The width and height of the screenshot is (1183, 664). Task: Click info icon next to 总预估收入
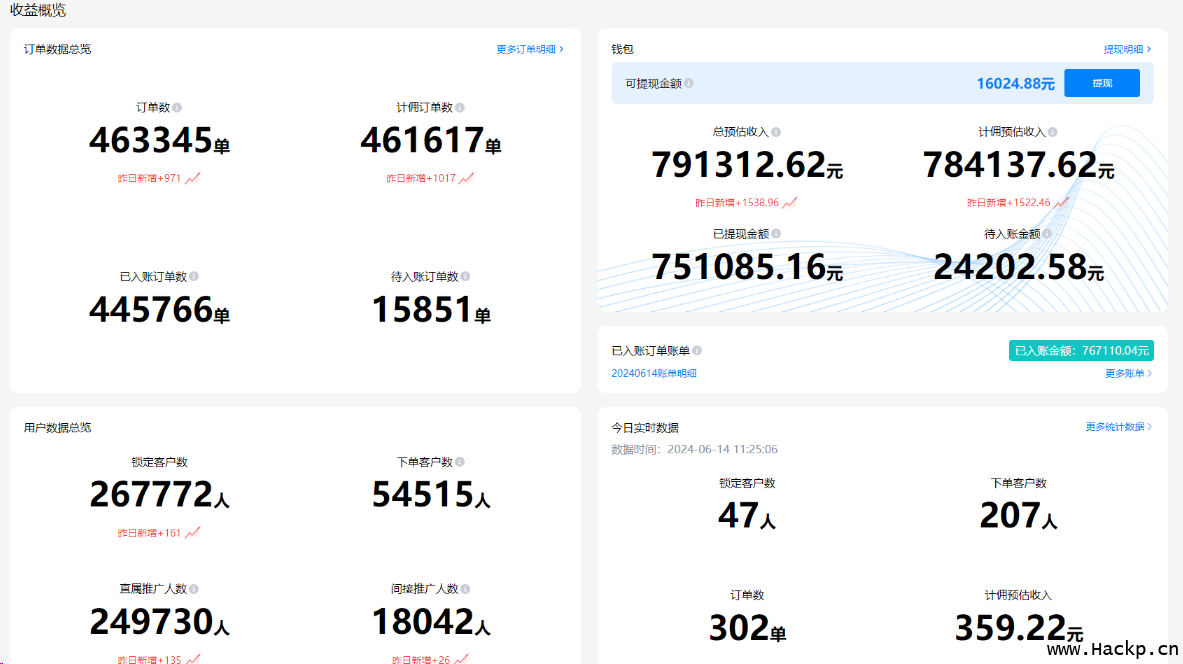pyautogui.click(x=776, y=132)
